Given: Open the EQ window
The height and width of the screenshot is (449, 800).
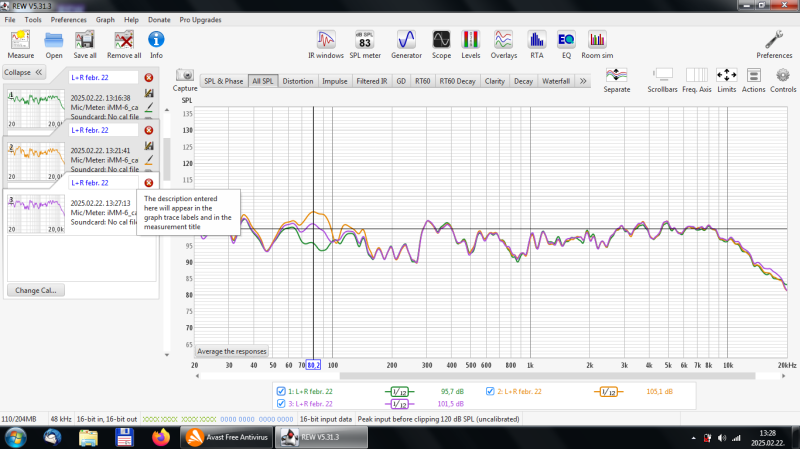Looking at the screenshot, I should point(566,44).
